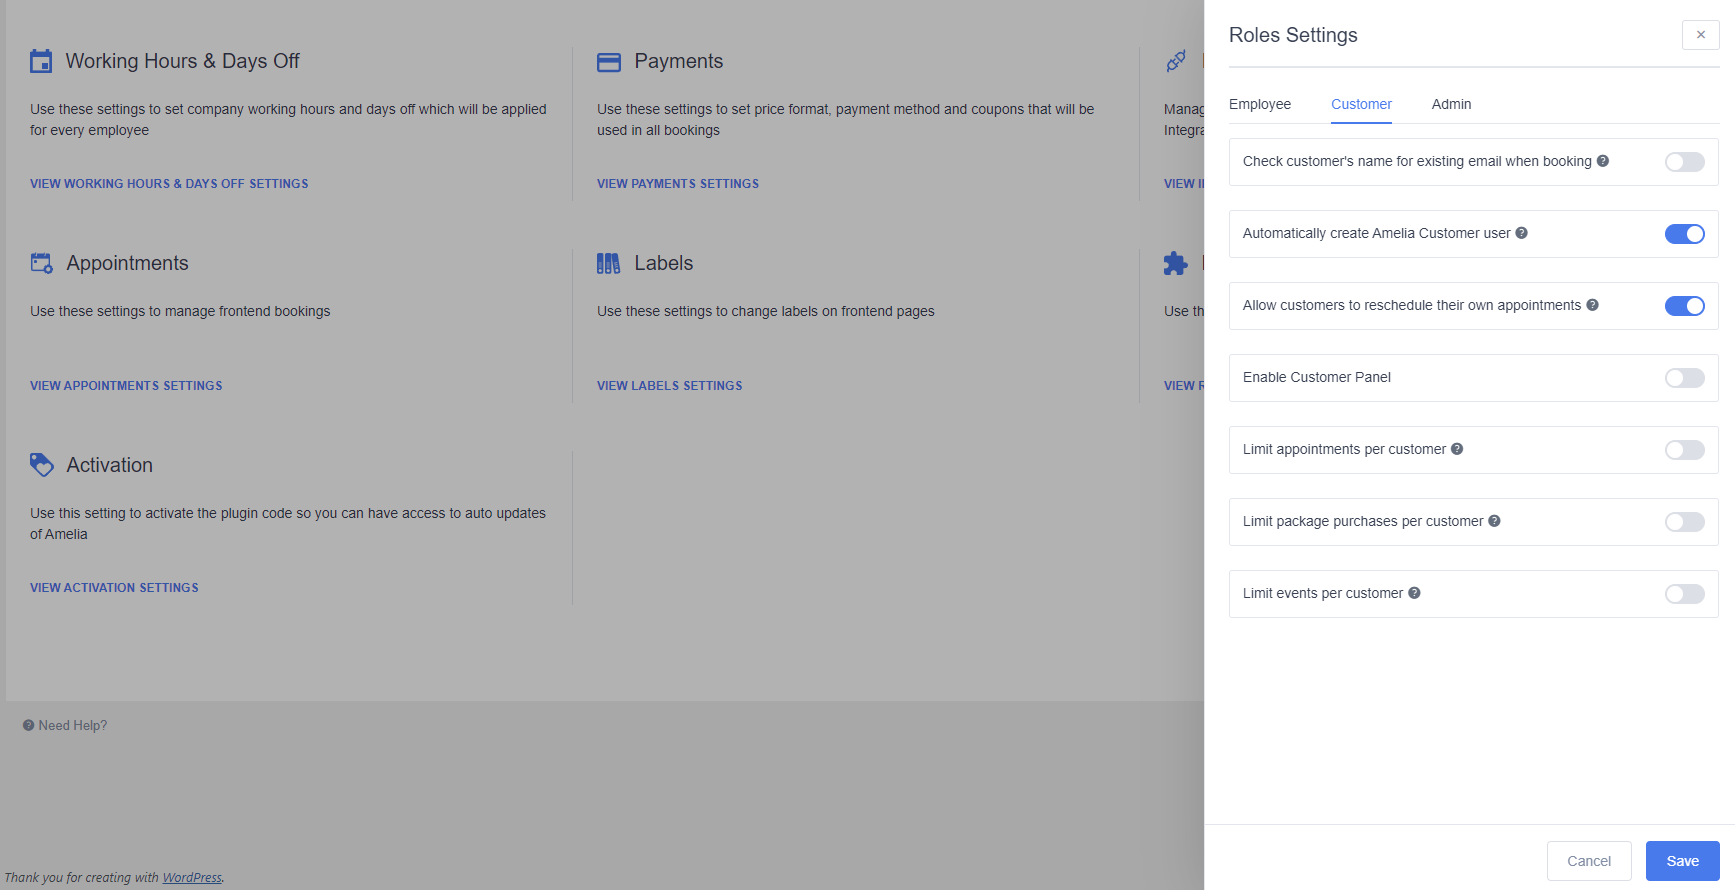Image resolution: width=1735 pixels, height=890 pixels.
Task: Disable Automatically create Amelia Customer user
Action: click(x=1685, y=234)
